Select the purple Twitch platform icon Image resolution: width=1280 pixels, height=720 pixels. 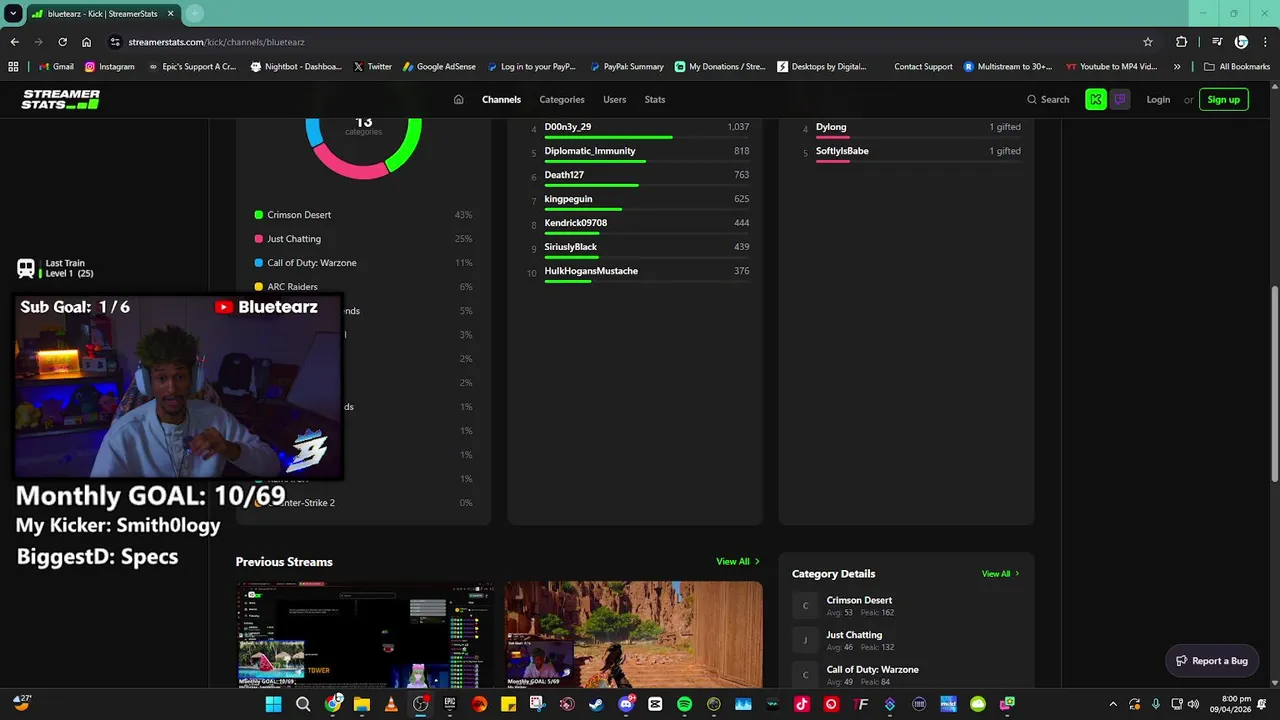pyautogui.click(x=1120, y=100)
